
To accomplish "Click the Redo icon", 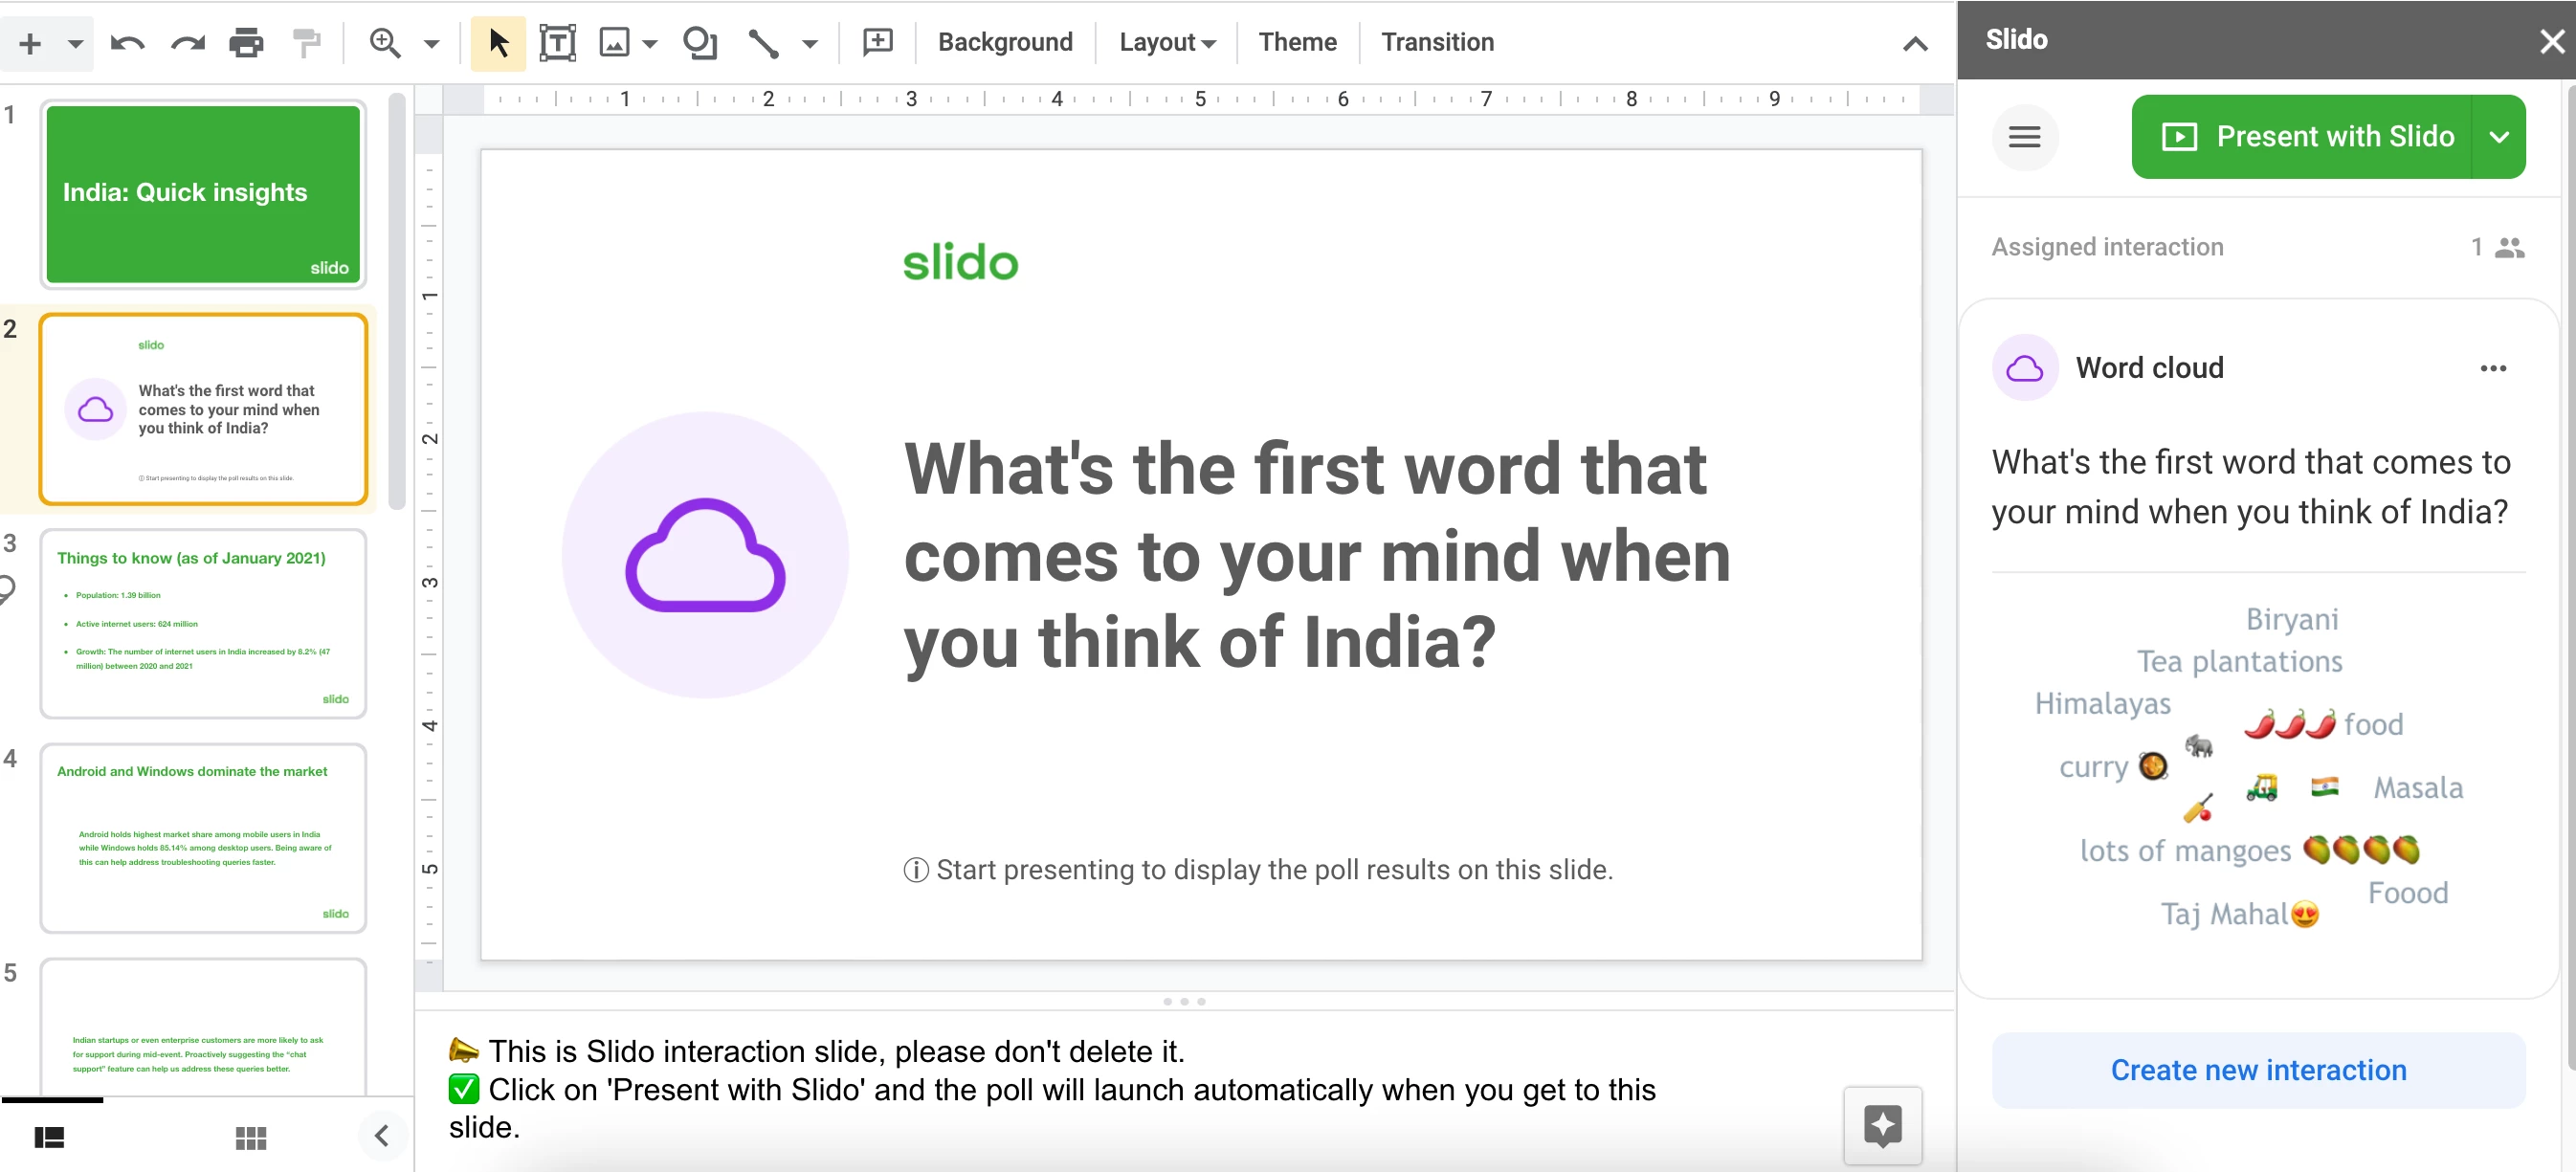I will (x=186, y=43).
